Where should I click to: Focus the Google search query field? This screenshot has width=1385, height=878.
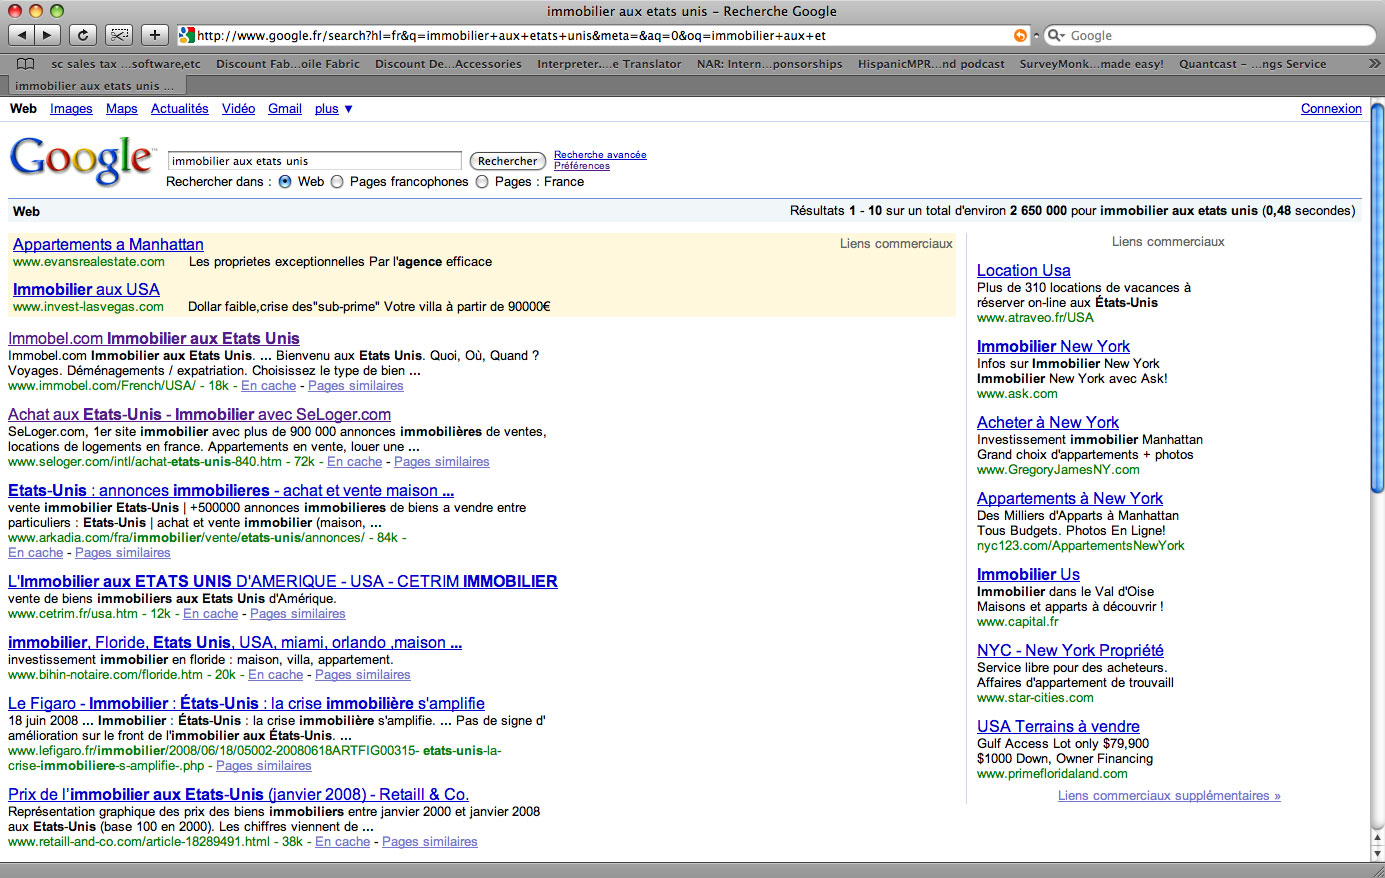[x=314, y=161]
